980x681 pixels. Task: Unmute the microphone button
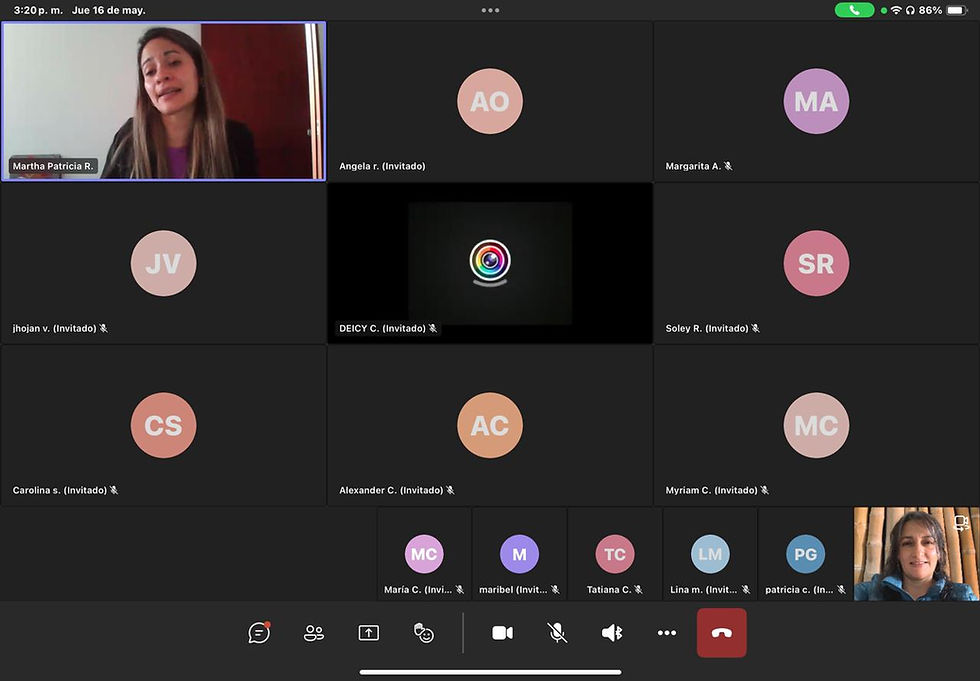(557, 633)
